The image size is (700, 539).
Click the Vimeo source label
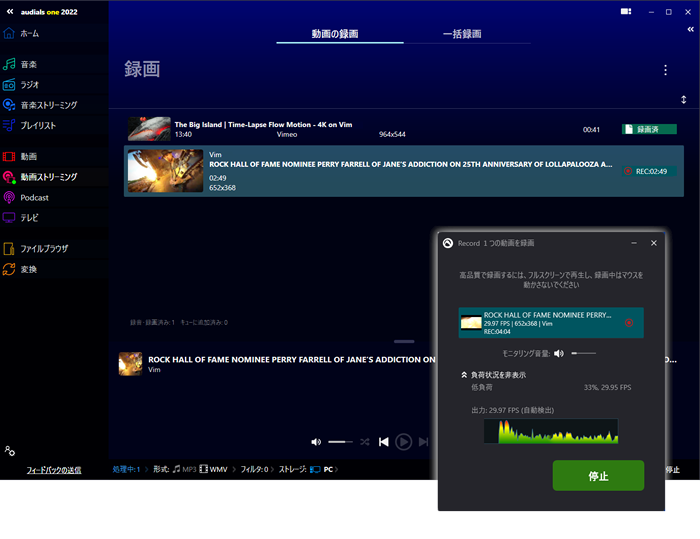click(x=287, y=134)
